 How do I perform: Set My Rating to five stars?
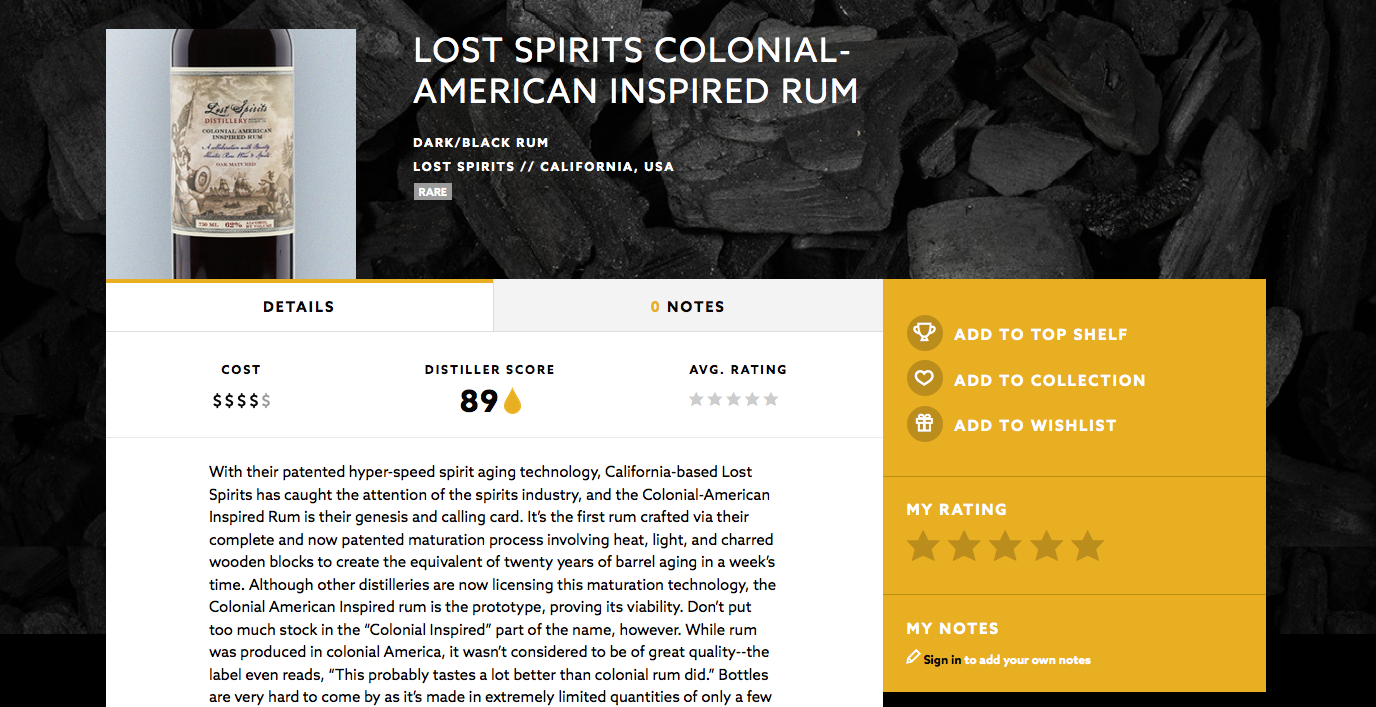(x=1087, y=547)
